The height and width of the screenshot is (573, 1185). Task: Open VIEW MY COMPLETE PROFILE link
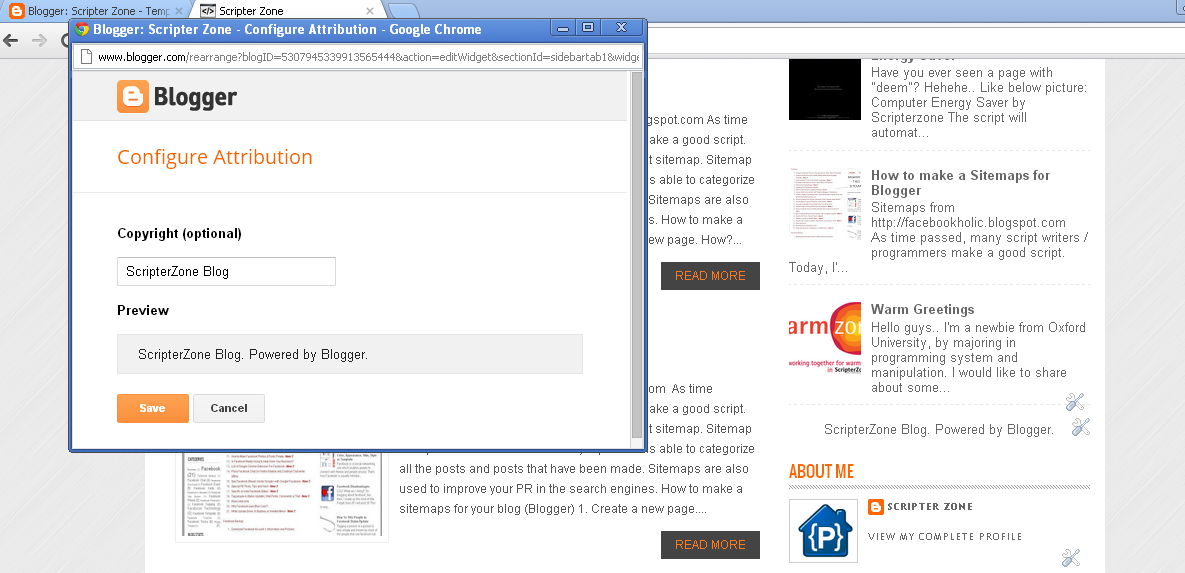(x=945, y=537)
